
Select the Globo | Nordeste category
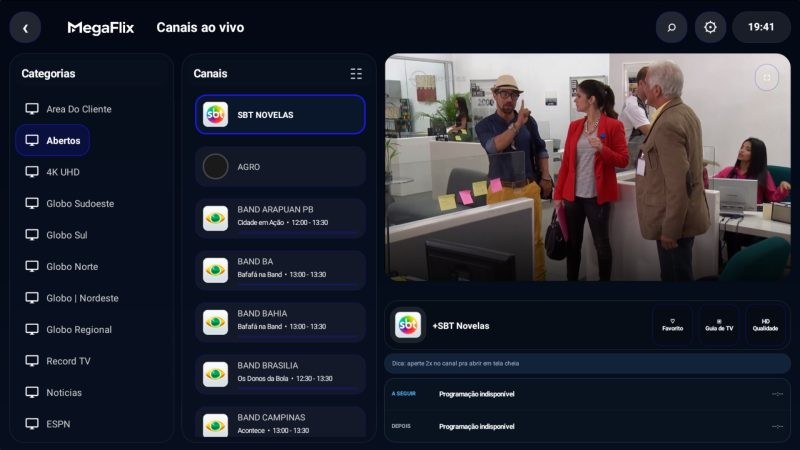pyautogui.click(x=72, y=298)
